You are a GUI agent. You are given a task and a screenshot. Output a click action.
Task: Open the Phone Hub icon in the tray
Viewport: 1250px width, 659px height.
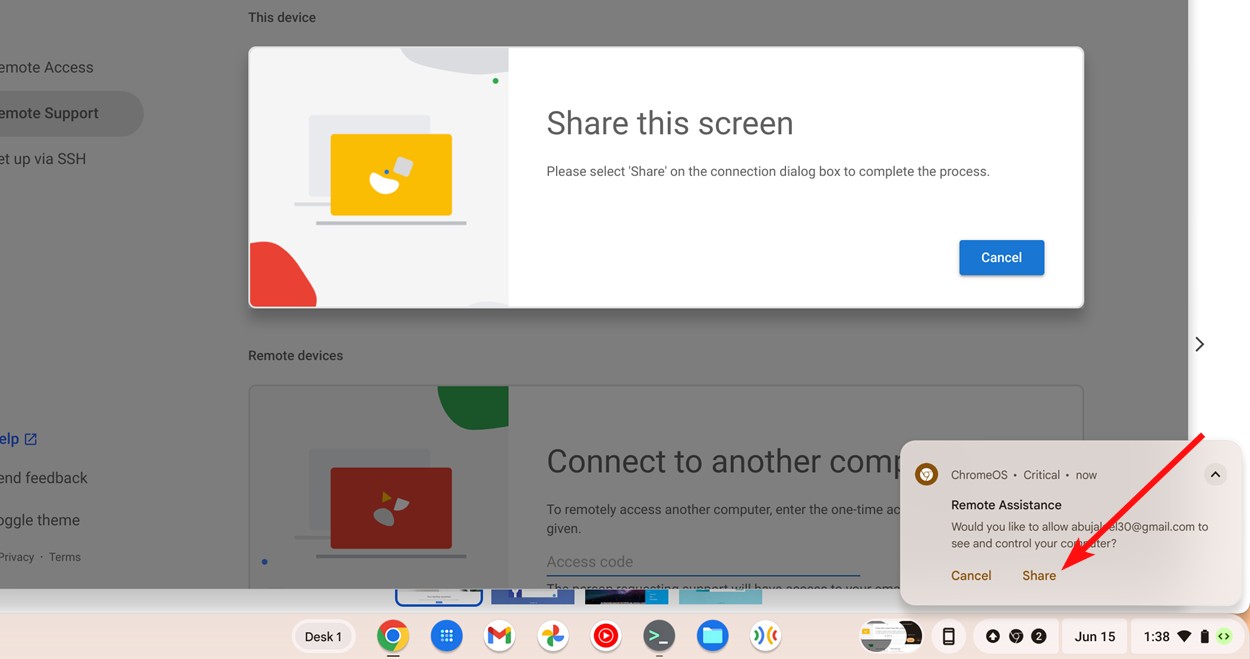(947, 636)
